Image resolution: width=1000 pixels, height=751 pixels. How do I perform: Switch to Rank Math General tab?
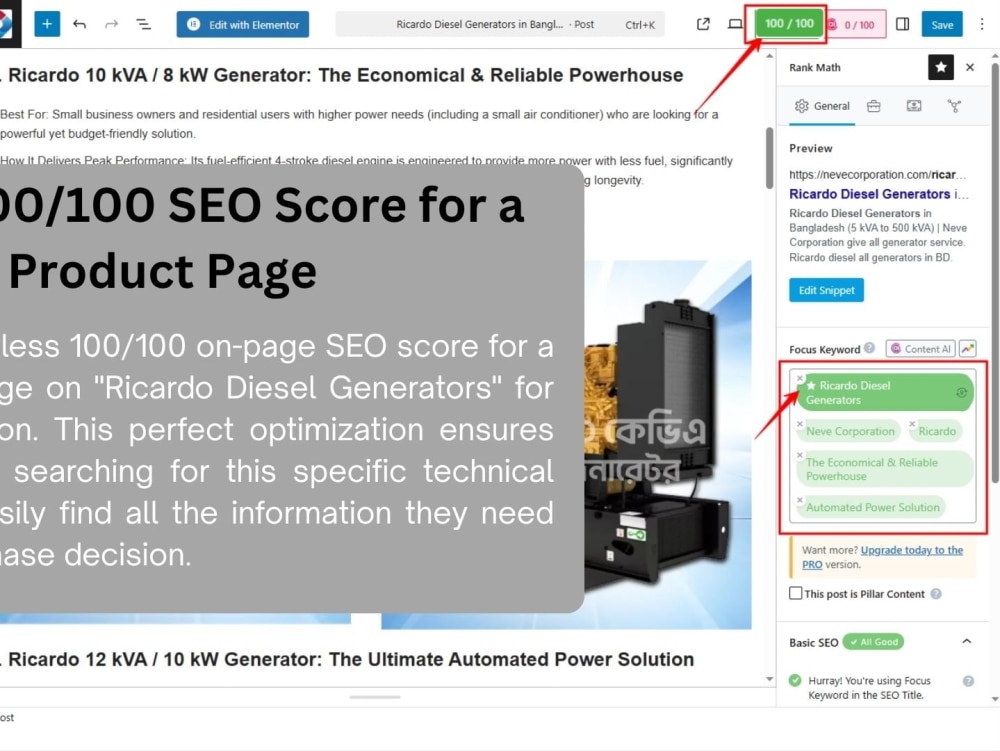(822, 106)
